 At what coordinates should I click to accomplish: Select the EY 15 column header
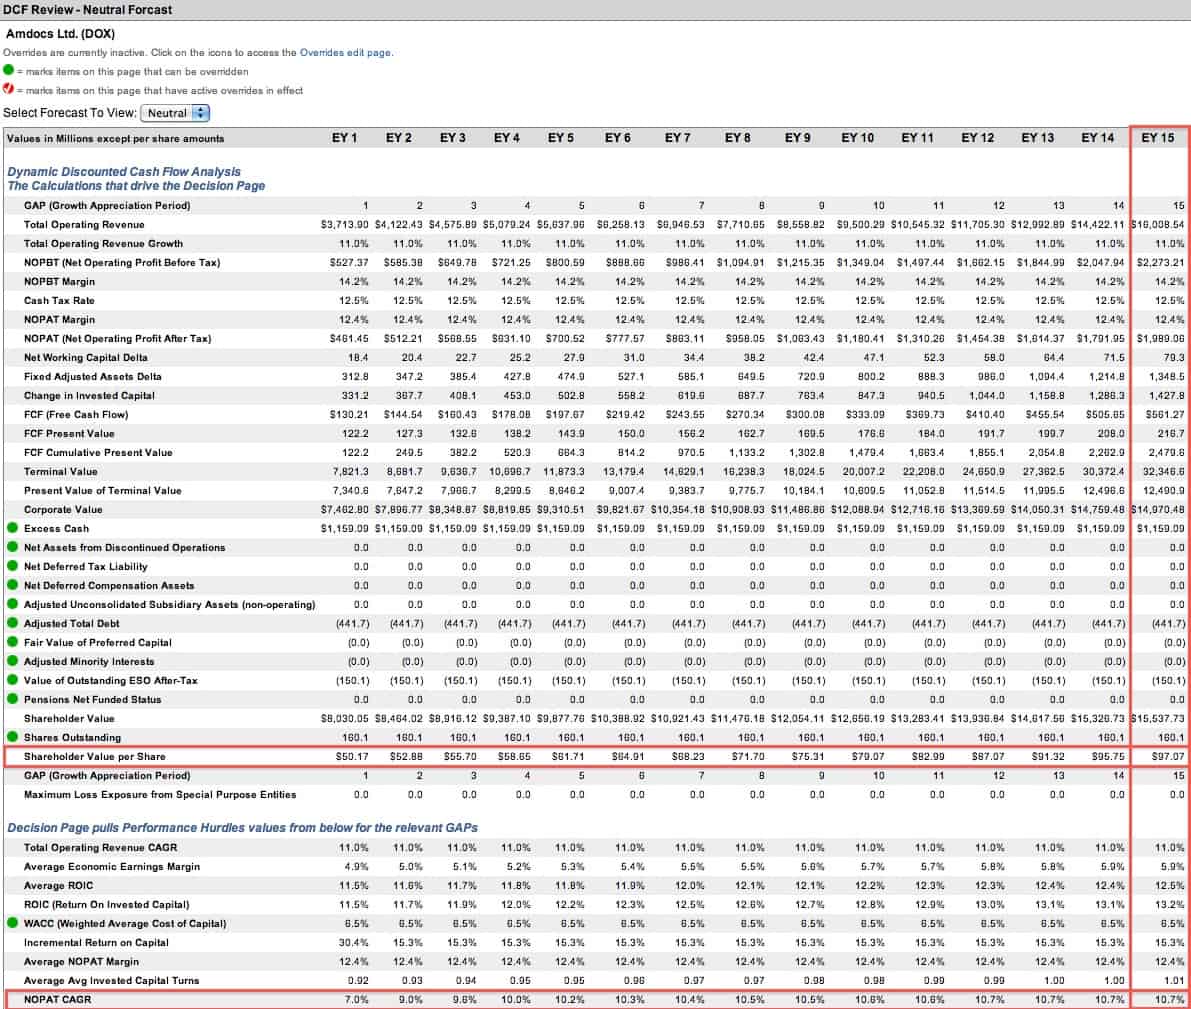(x=1158, y=138)
